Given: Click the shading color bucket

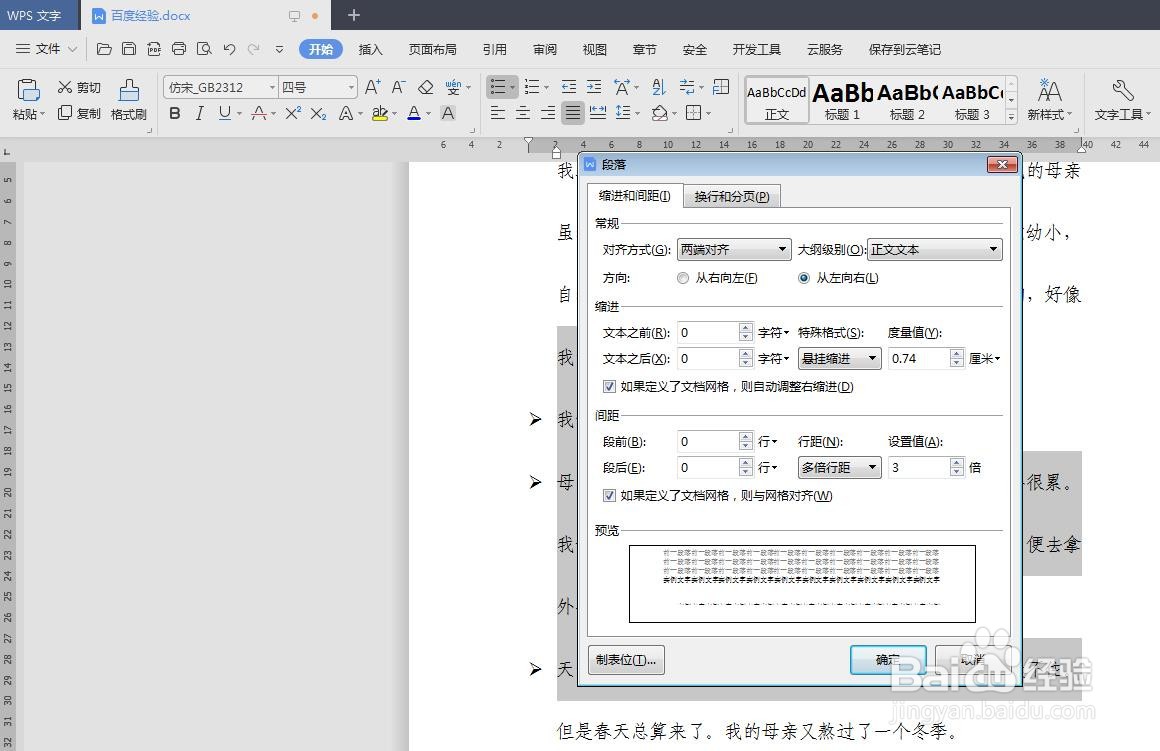Looking at the screenshot, I should click(x=658, y=113).
